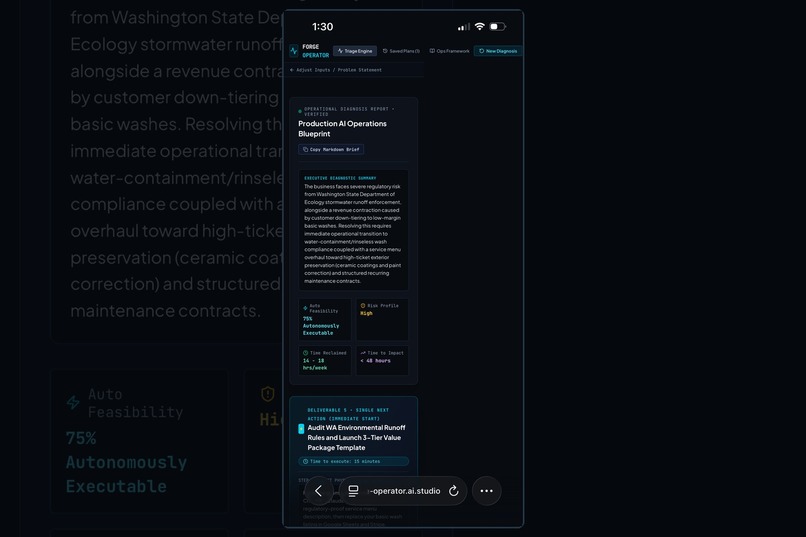
Task: Open the Triage Engine tab
Action: [355, 51]
